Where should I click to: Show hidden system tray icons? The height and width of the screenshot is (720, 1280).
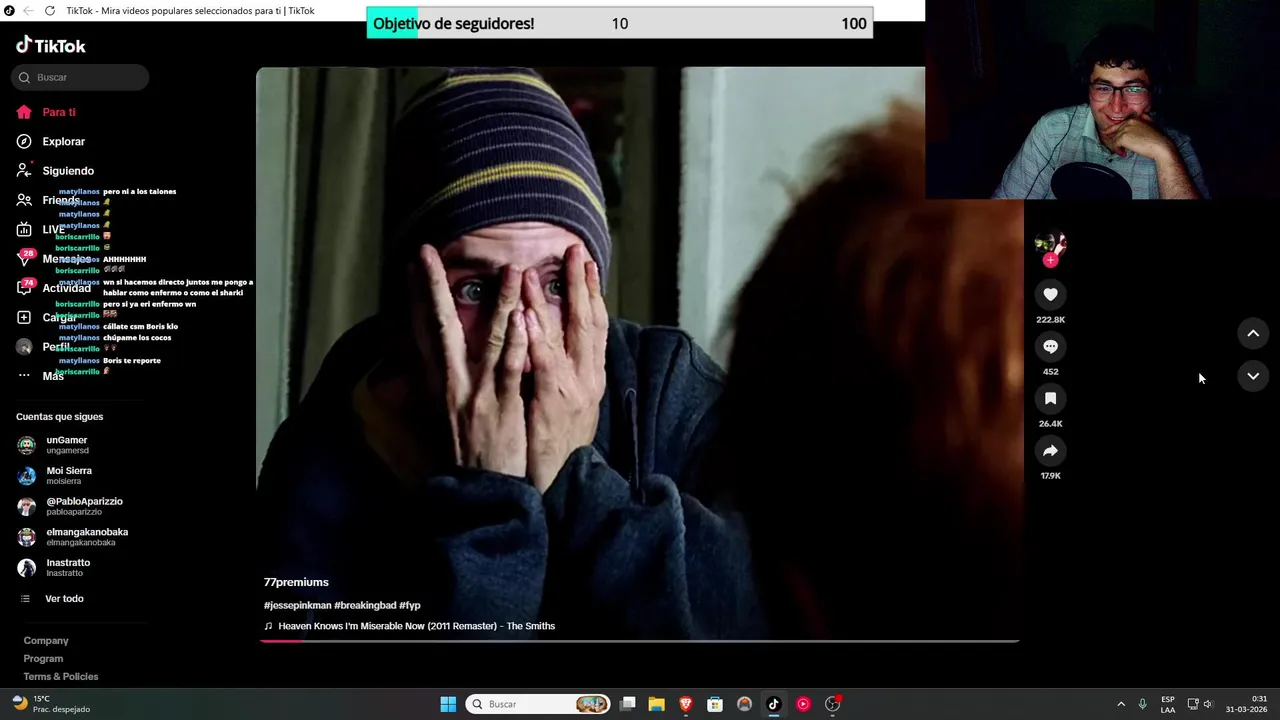coord(1121,704)
